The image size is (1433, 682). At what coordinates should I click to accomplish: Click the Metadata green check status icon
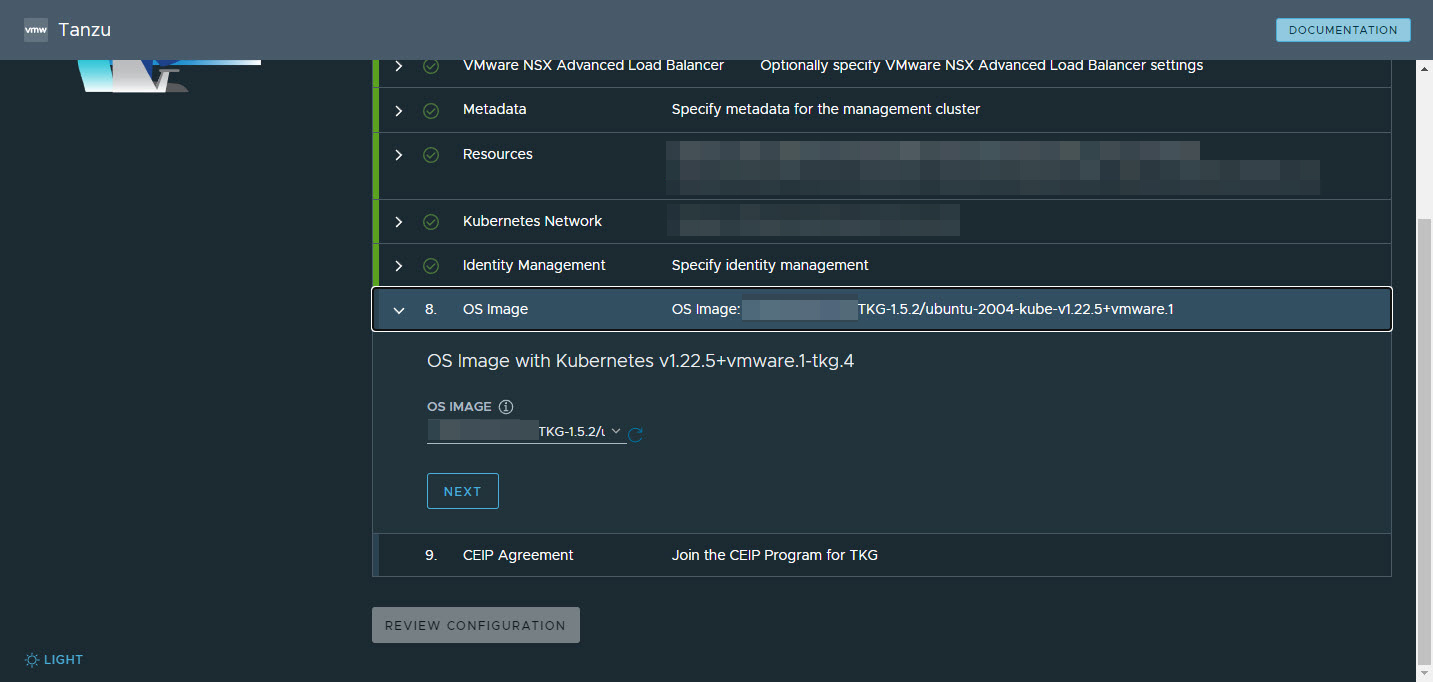pos(431,110)
